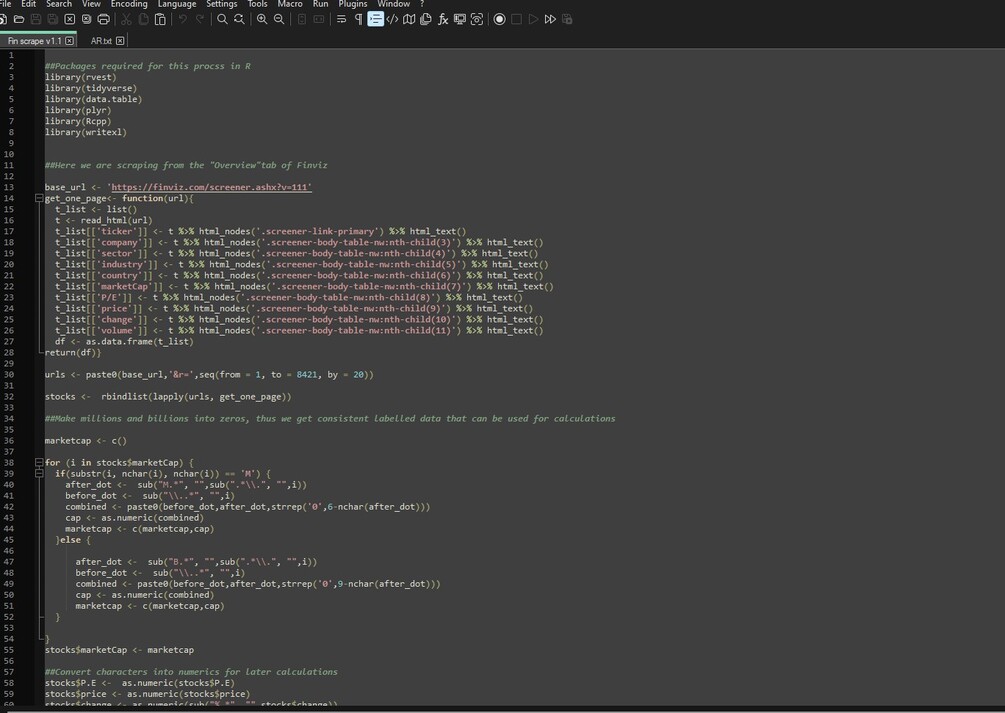Toggle the highlighted indent guide icon
Image resolution: width=1005 pixels, height=713 pixels.
(376, 19)
